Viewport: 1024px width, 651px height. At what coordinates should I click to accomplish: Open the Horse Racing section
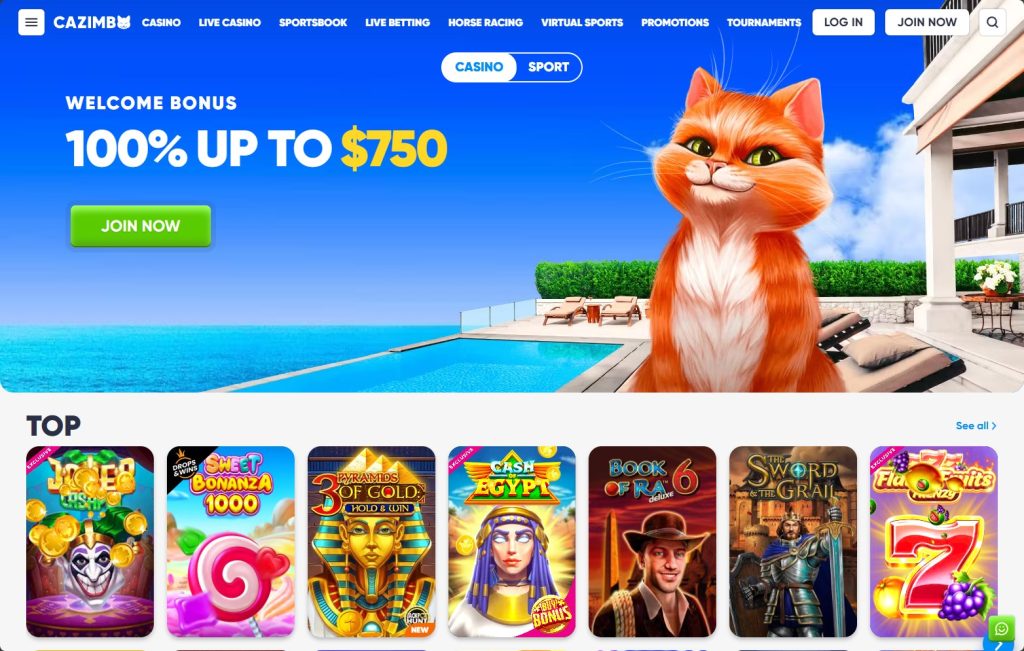(x=485, y=22)
